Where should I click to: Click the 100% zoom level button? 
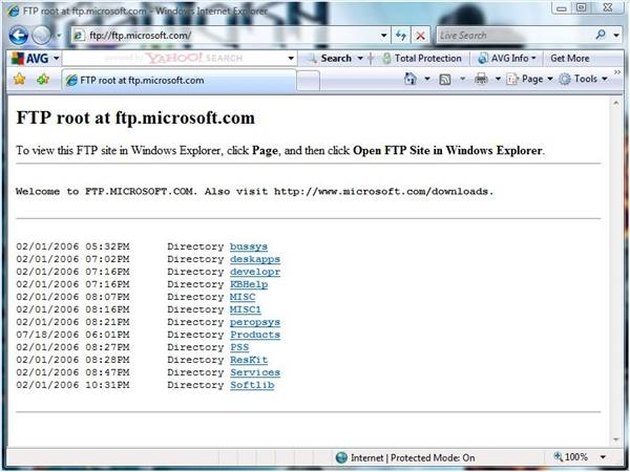571,457
